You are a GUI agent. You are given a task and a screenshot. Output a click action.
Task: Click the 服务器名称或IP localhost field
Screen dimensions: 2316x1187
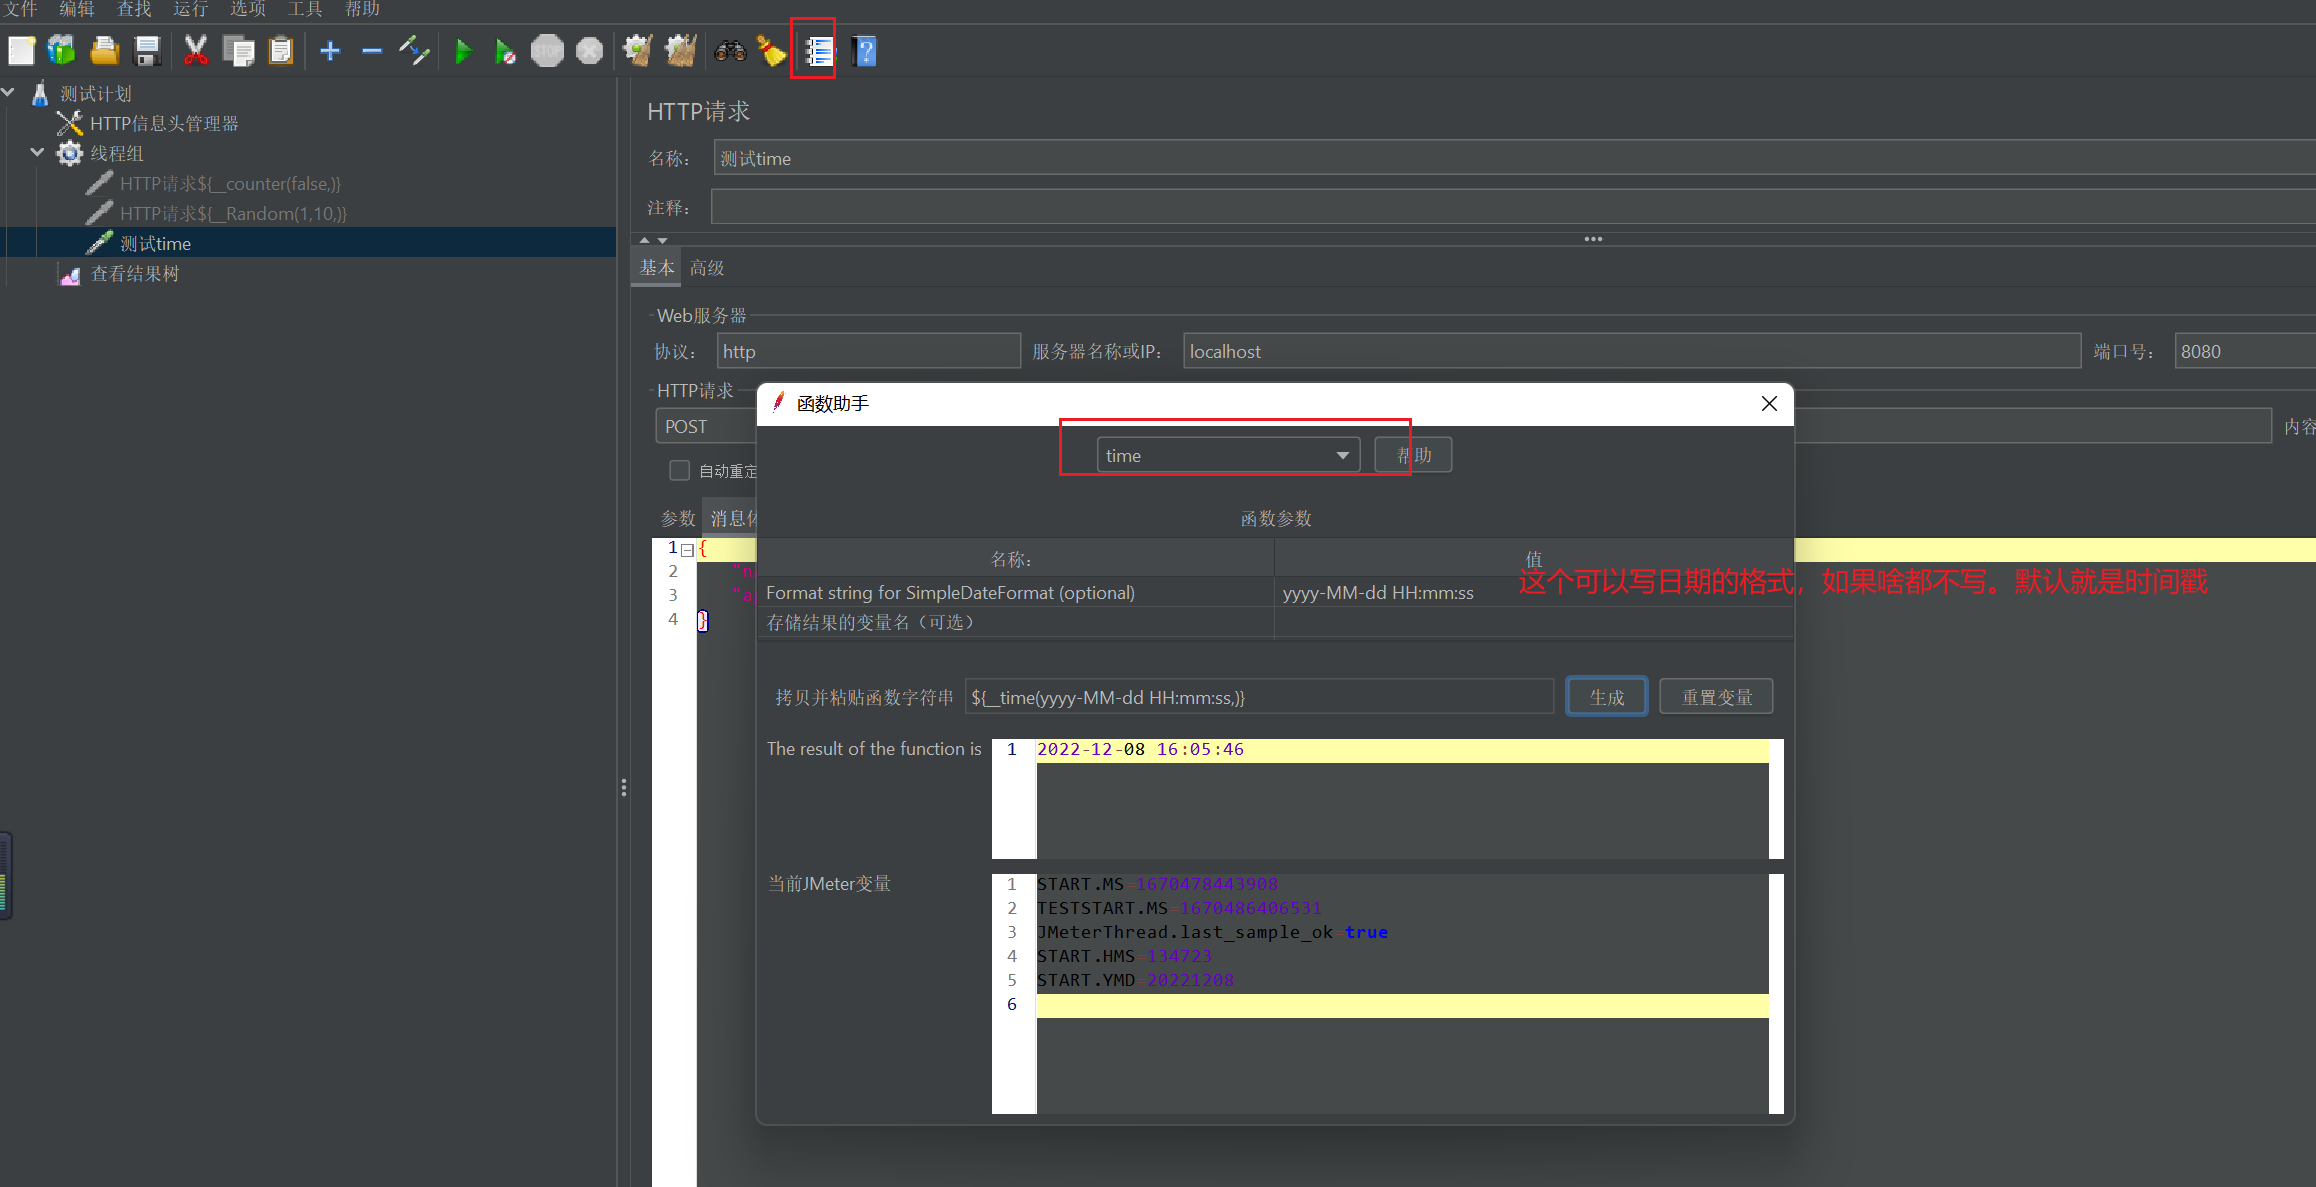[1630, 352]
